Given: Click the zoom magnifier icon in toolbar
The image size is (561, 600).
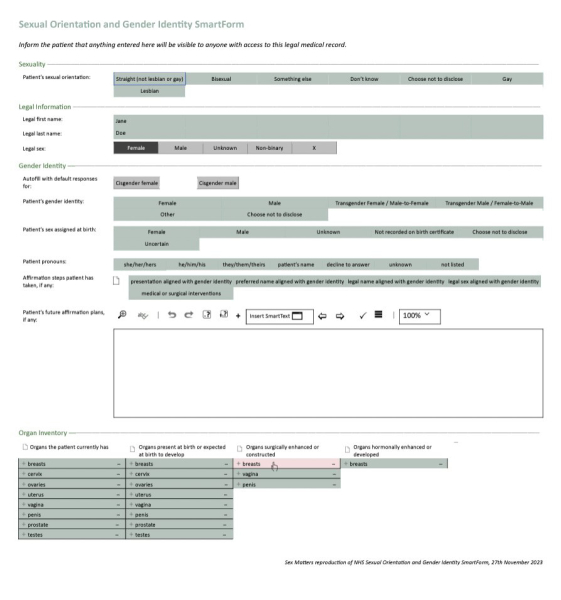Looking at the screenshot, I should pyautogui.click(x=122, y=315).
